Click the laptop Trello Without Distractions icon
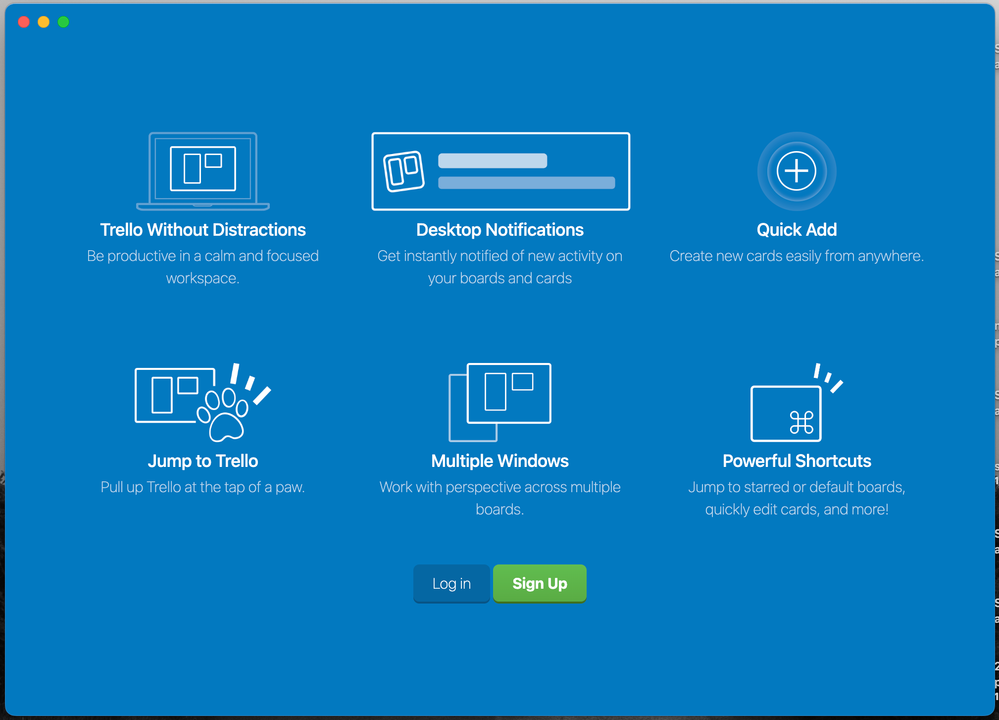Viewport: 999px width, 720px height. pos(203,171)
